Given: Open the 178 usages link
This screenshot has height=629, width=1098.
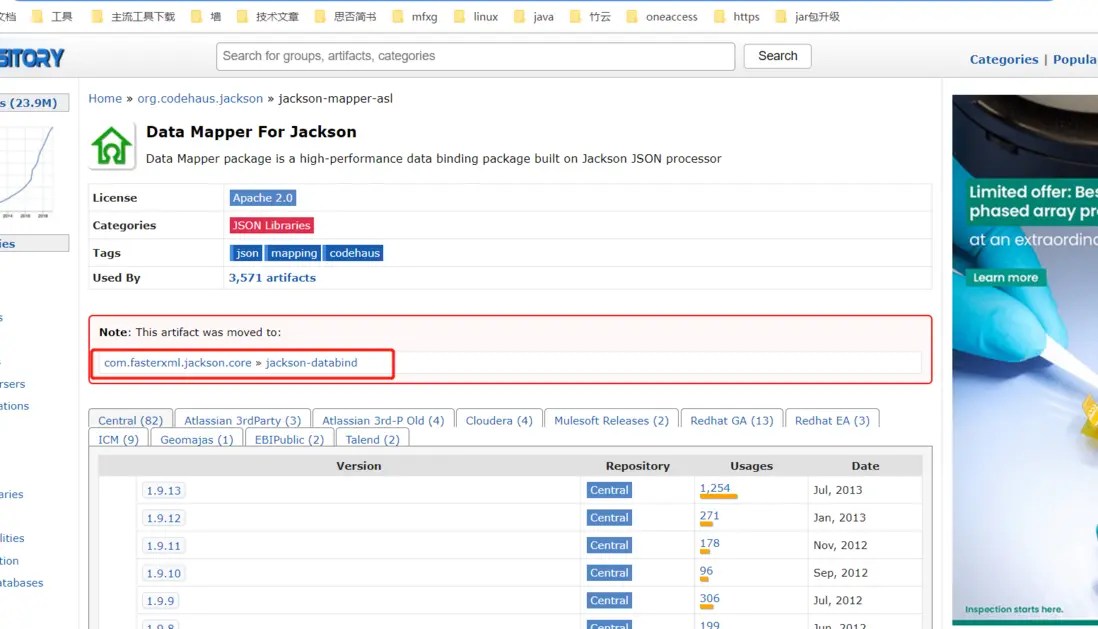Looking at the screenshot, I should [x=709, y=543].
